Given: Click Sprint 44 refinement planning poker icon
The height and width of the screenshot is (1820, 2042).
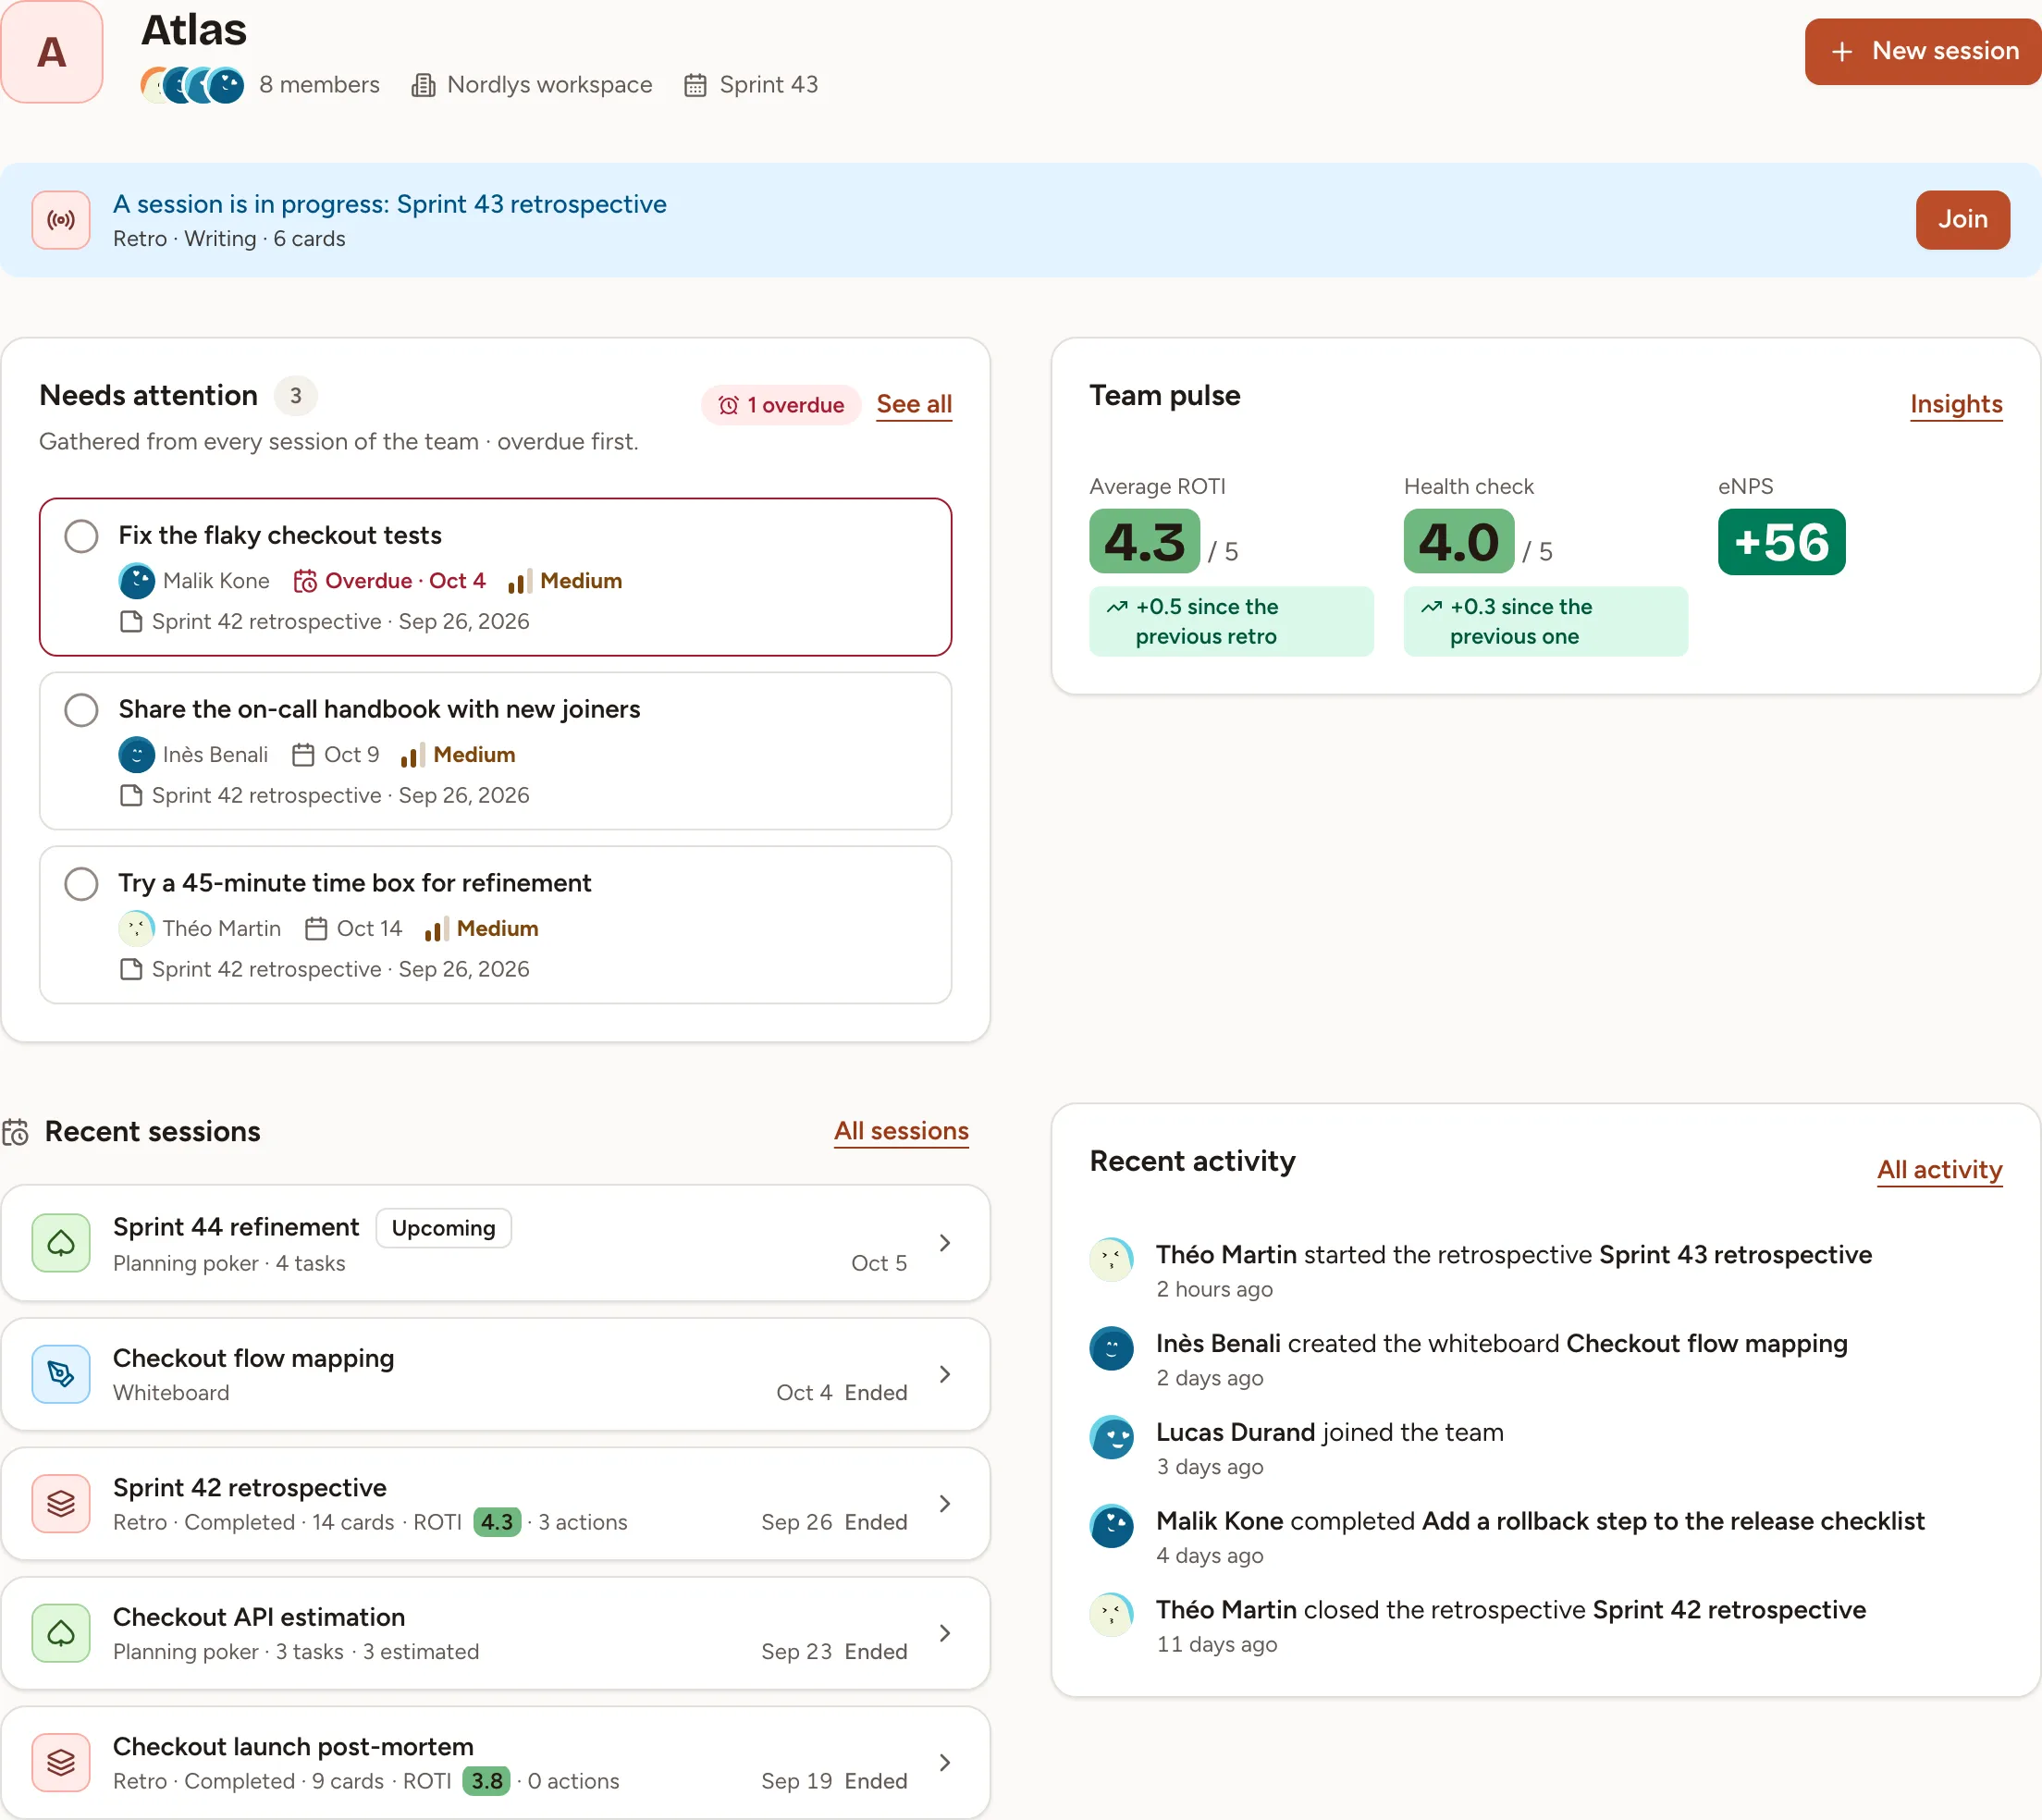Looking at the screenshot, I should 61,1243.
